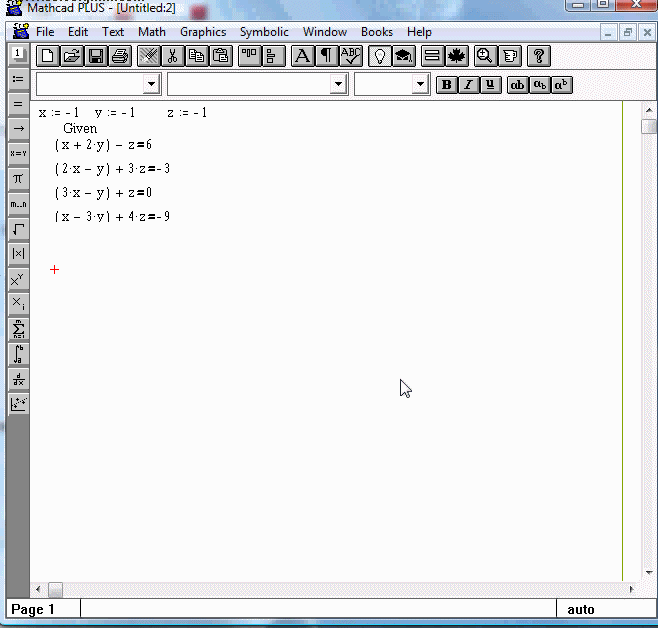Toggle bold text formatting
The image size is (658, 628).
click(x=447, y=85)
